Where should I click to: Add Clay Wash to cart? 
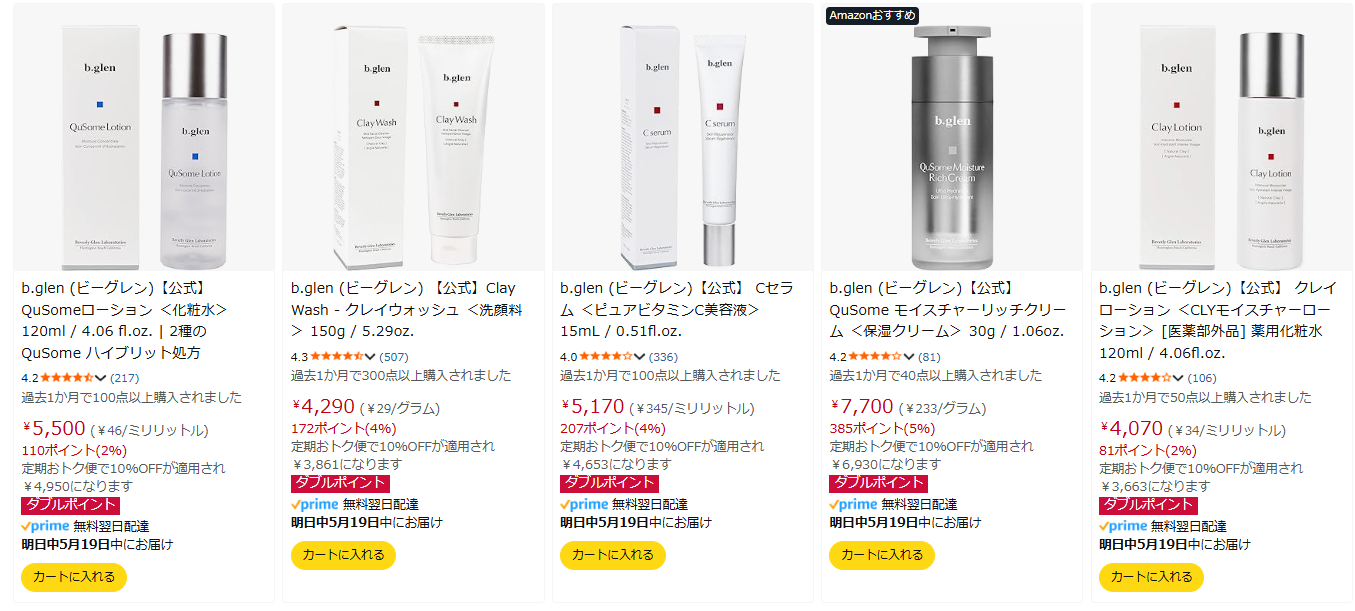(343, 555)
